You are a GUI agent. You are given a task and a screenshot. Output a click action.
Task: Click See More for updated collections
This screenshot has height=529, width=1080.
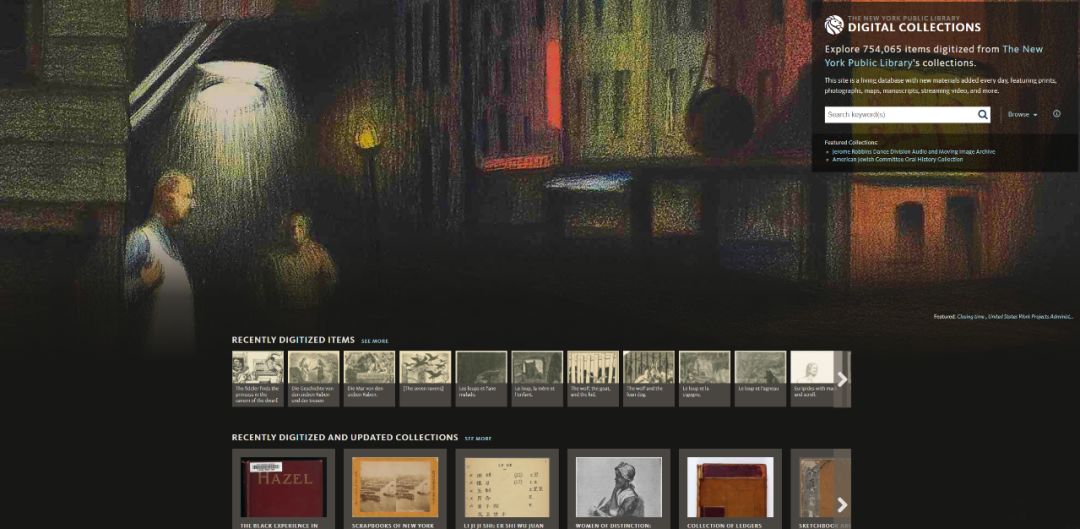[478, 438]
